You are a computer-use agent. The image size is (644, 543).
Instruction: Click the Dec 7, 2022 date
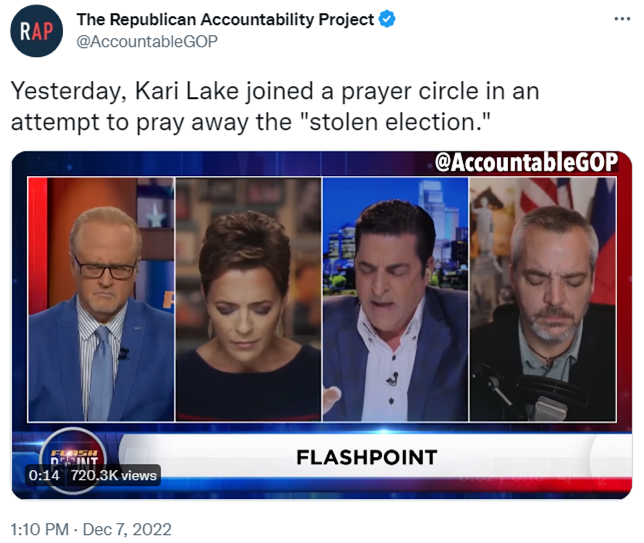(x=127, y=529)
